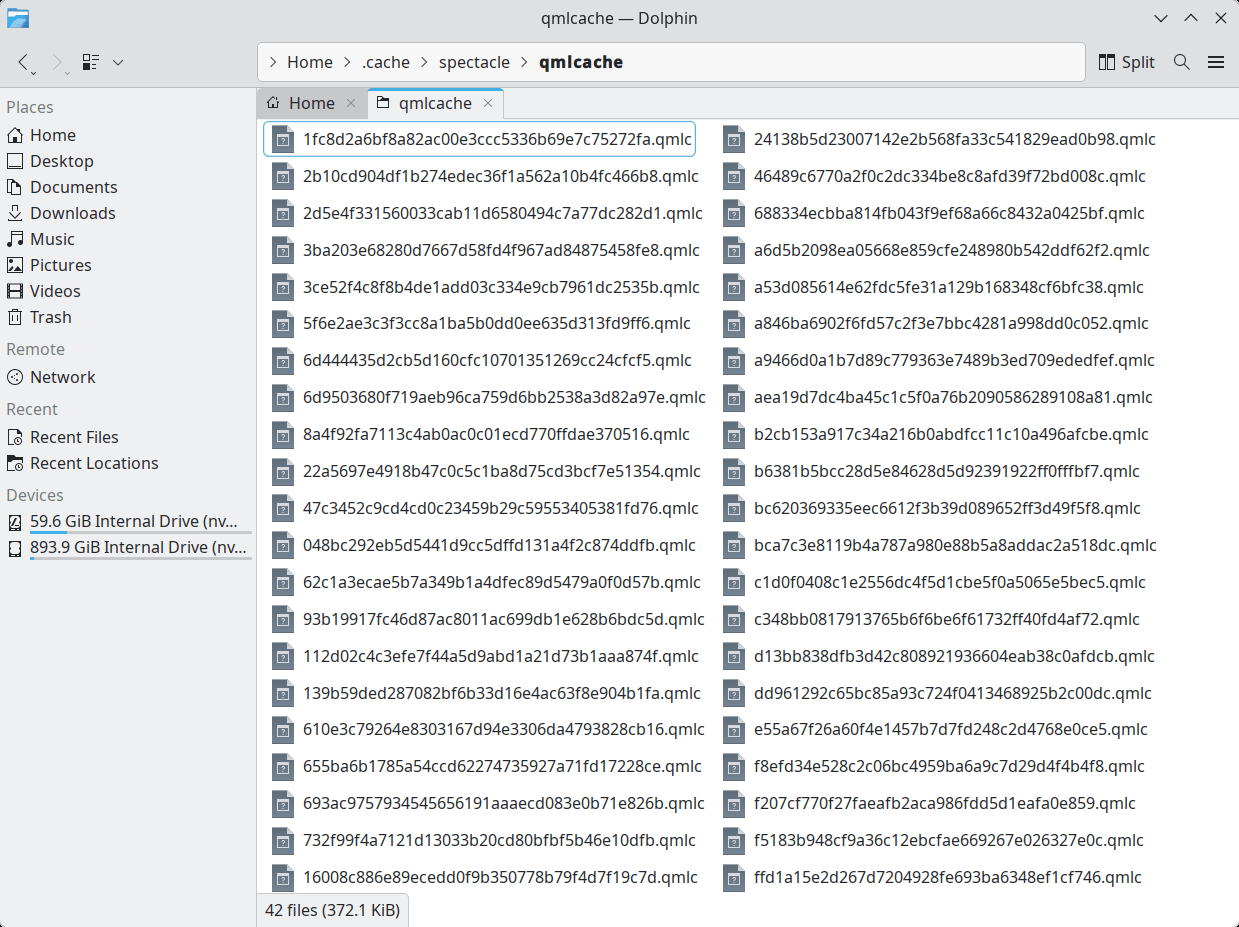
Task: Open Recent Files in sidebar
Action: coord(74,437)
